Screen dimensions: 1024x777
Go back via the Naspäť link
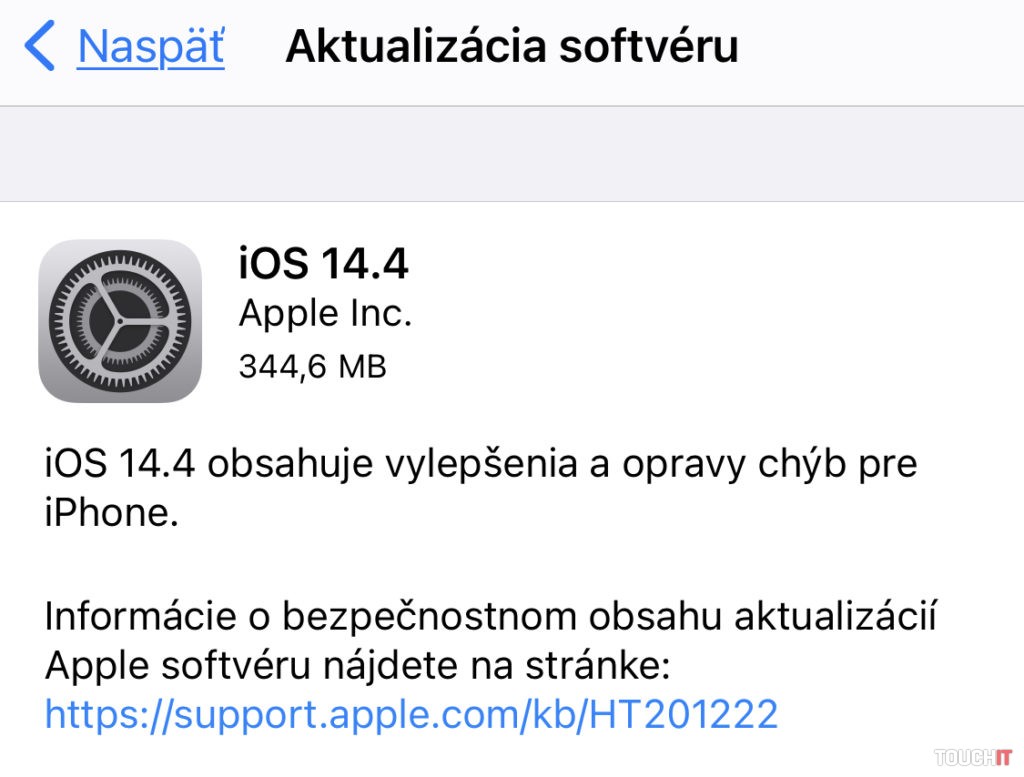tap(151, 47)
